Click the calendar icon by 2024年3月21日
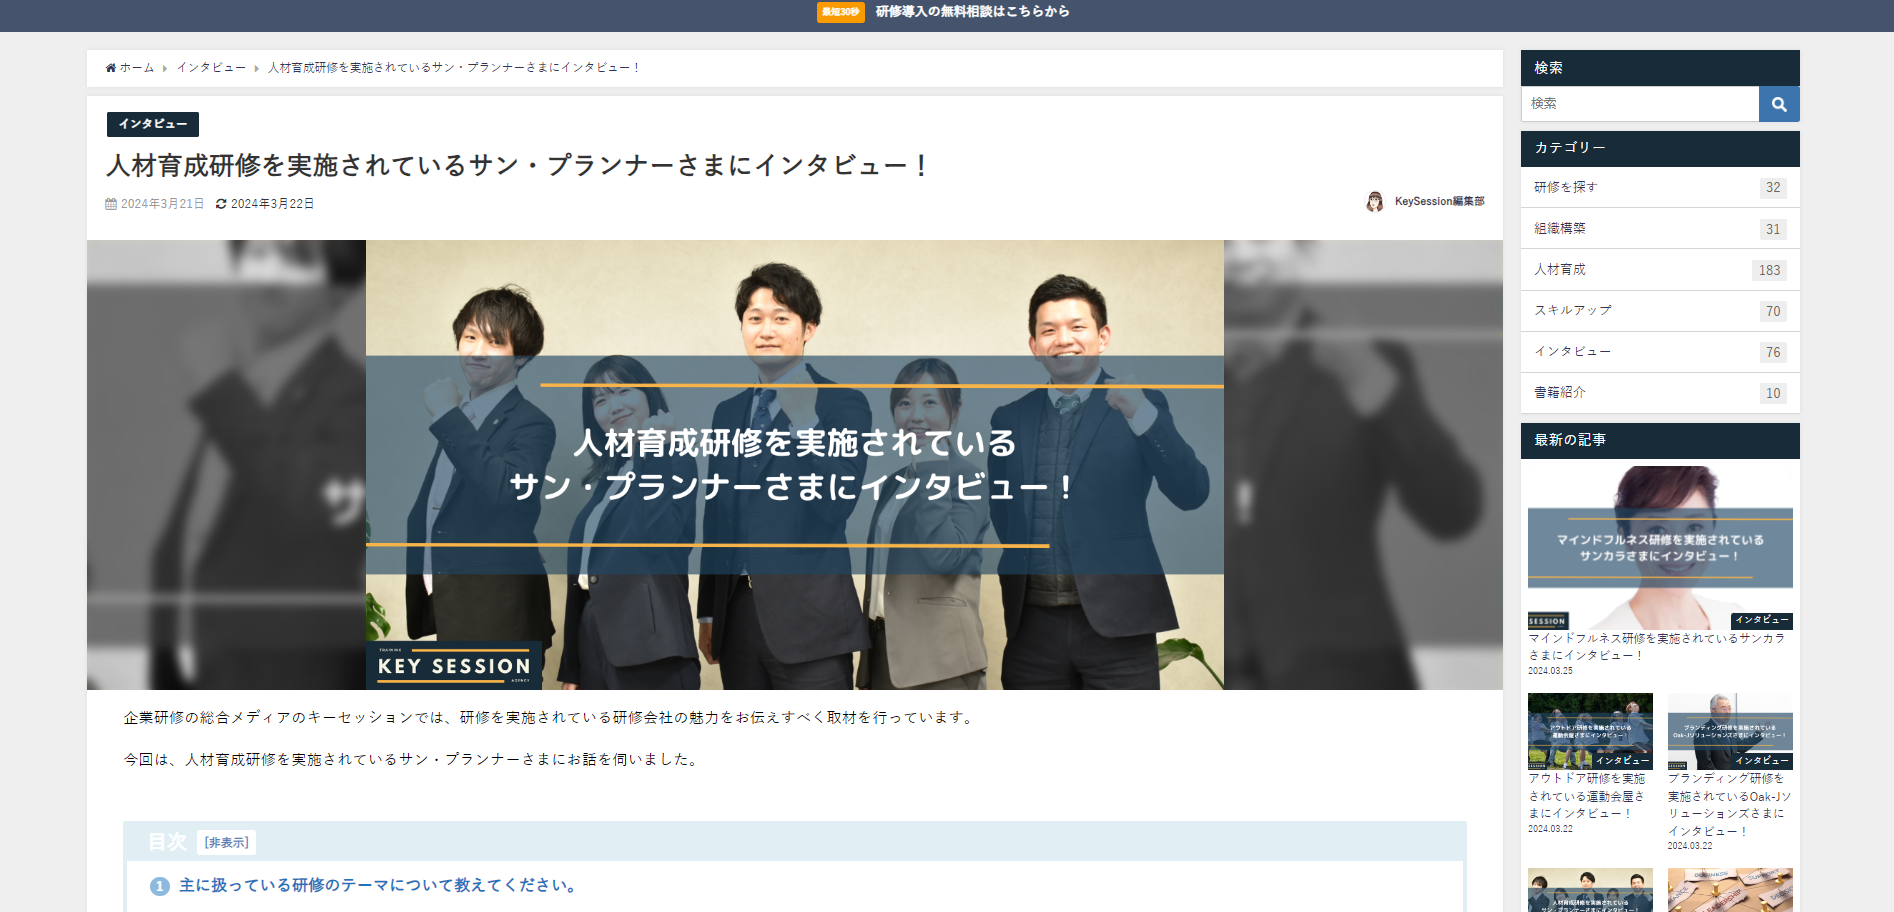Image resolution: width=1894 pixels, height=912 pixels. pyautogui.click(x=111, y=204)
